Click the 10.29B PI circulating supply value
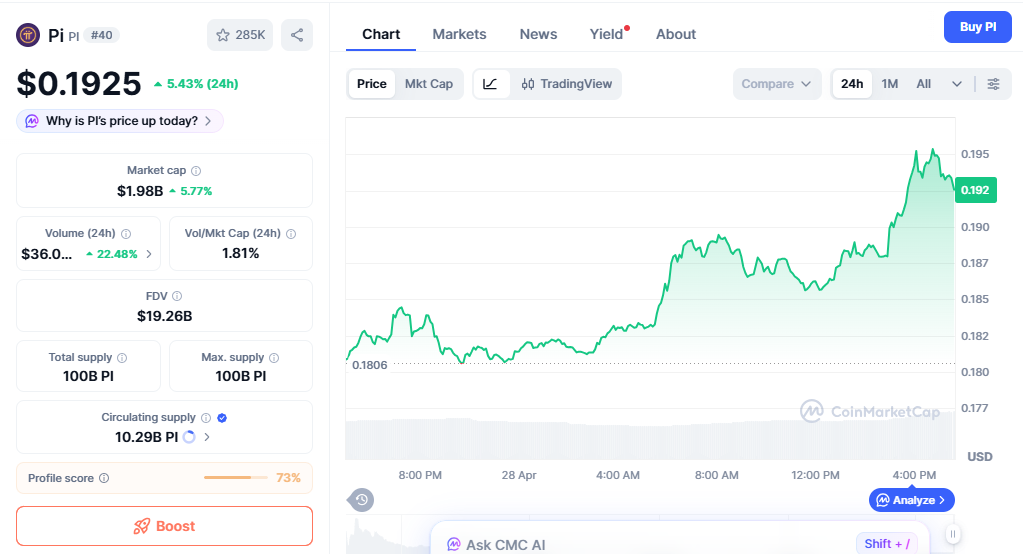The height and width of the screenshot is (554, 1023). [147, 437]
